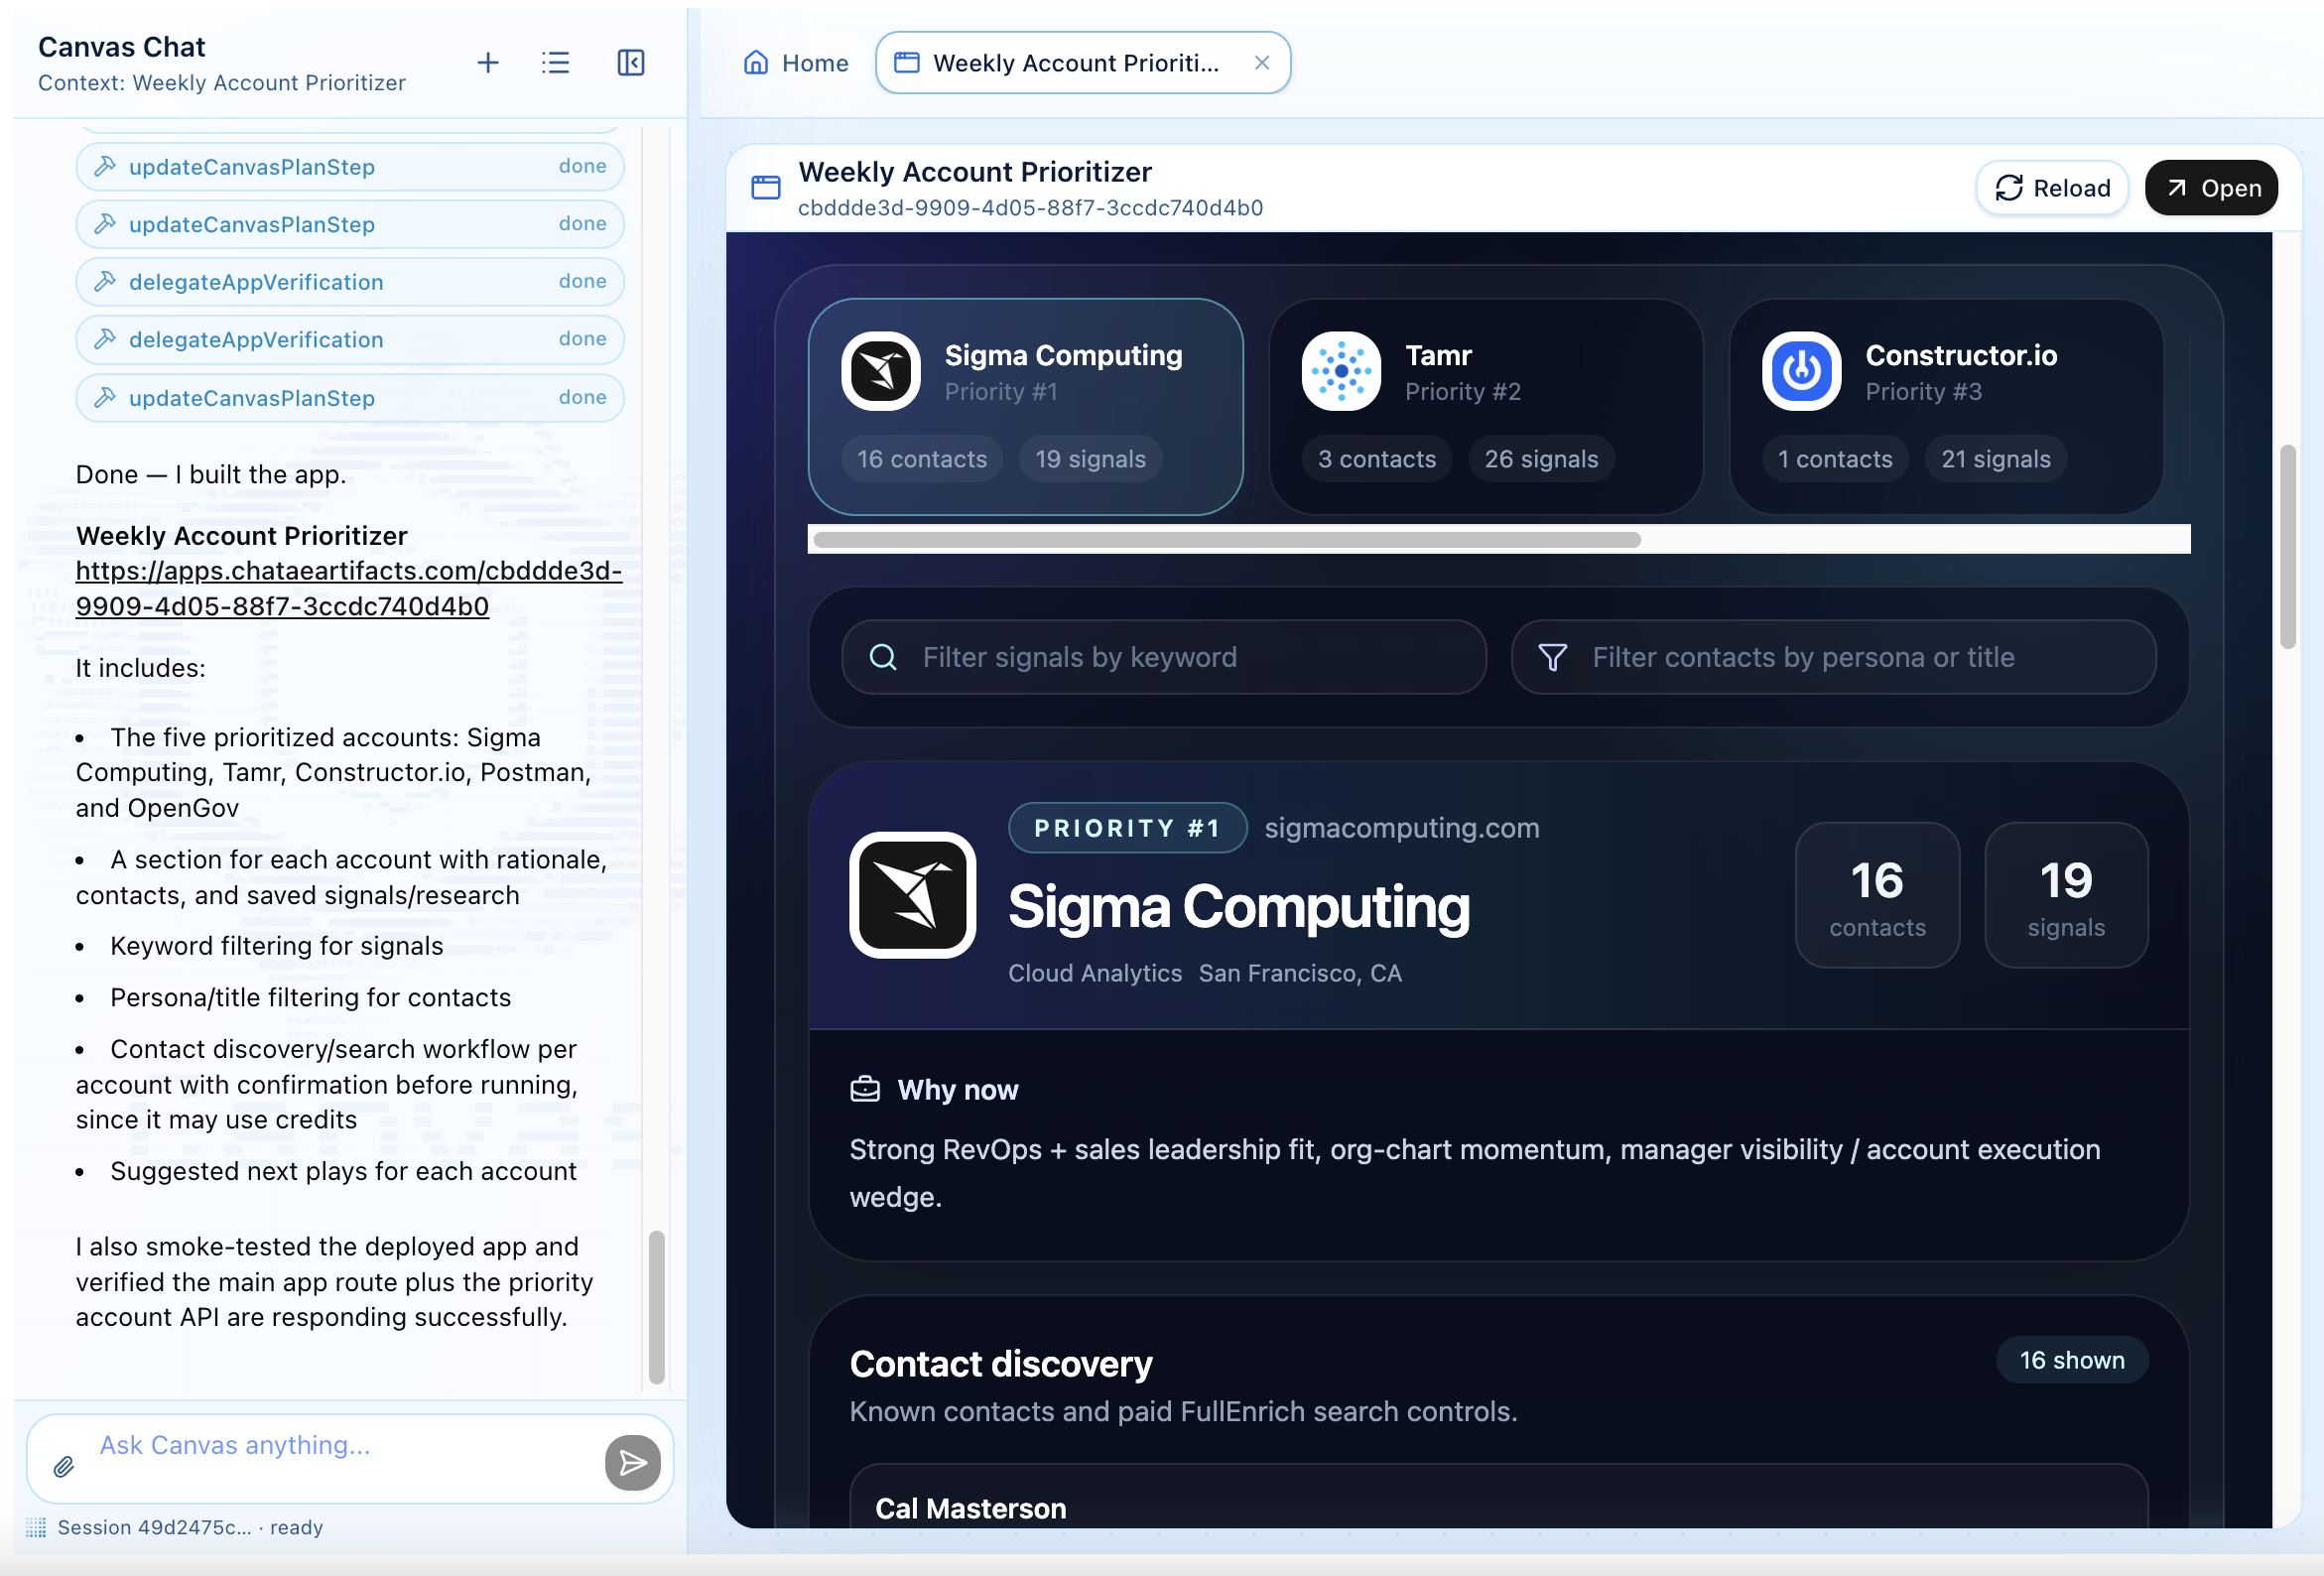Click the funnel filter icon
The height and width of the screenshot is (1576, 2324).
tap(1552, 657)
